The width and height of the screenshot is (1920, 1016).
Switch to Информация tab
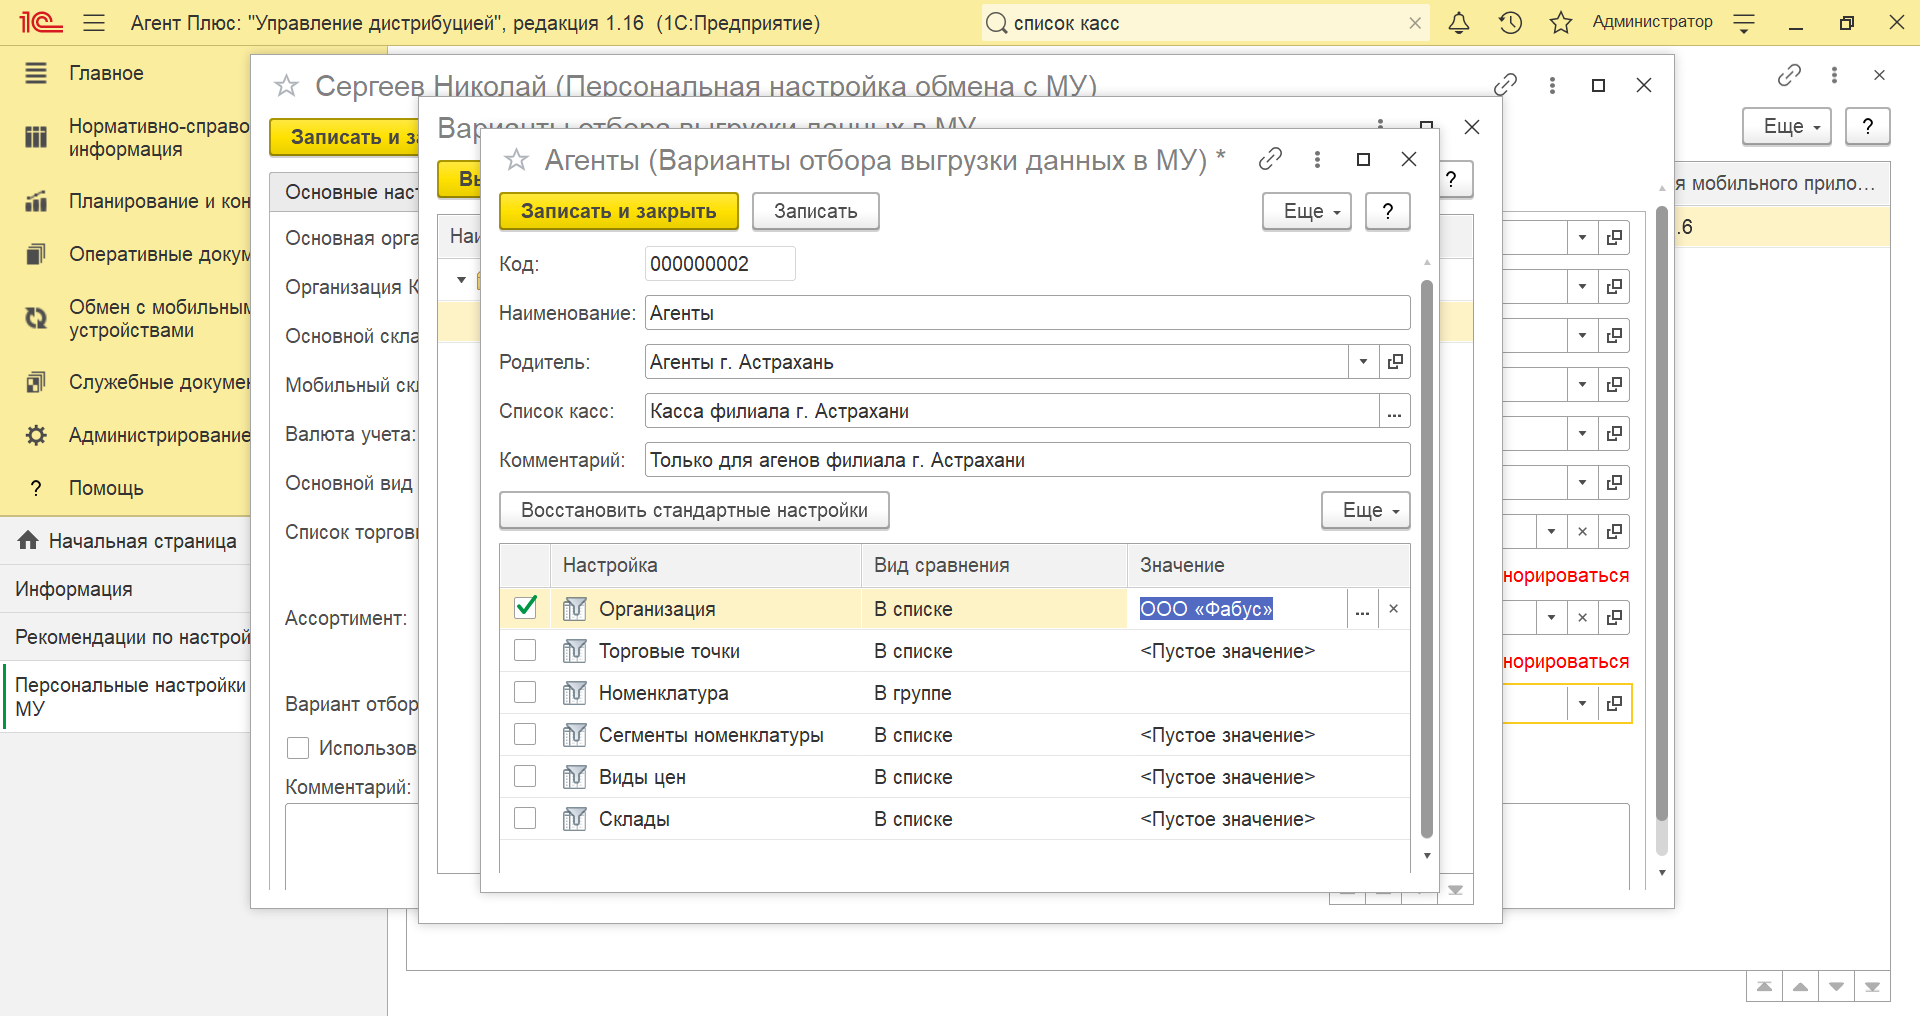click(125, 589)
